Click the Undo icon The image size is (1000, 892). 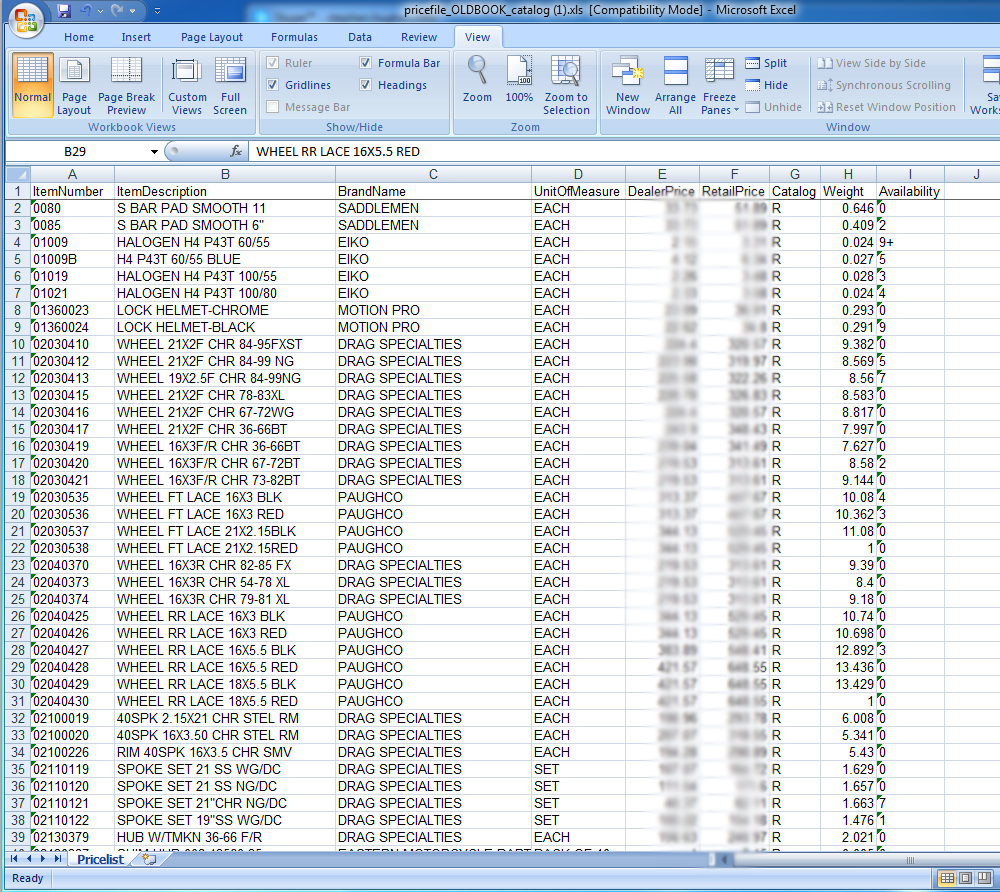click(86, 11)
